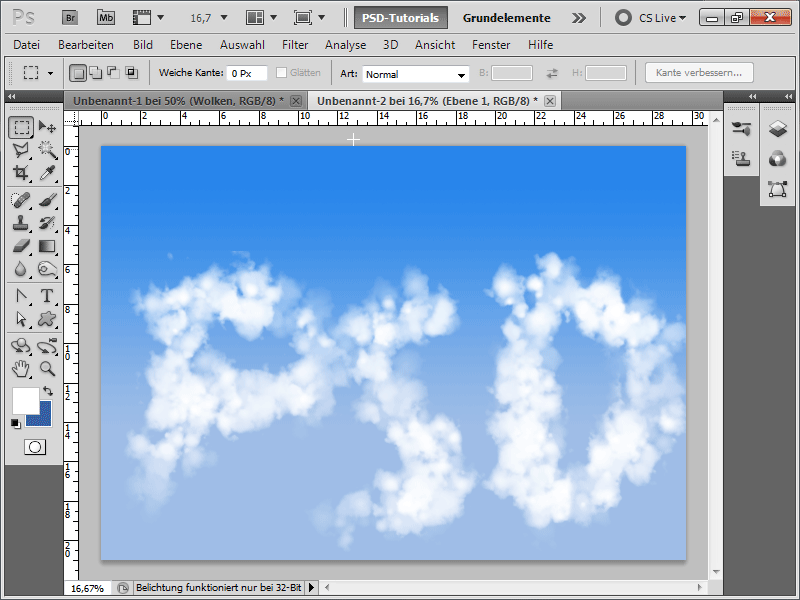Choose Intersect with Selection mode
This screenshot has height=600, width=800.
132,73
